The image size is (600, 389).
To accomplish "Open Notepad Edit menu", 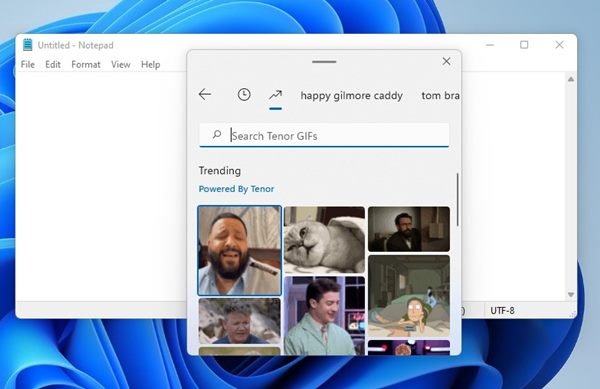I will [x=53, y=65].
